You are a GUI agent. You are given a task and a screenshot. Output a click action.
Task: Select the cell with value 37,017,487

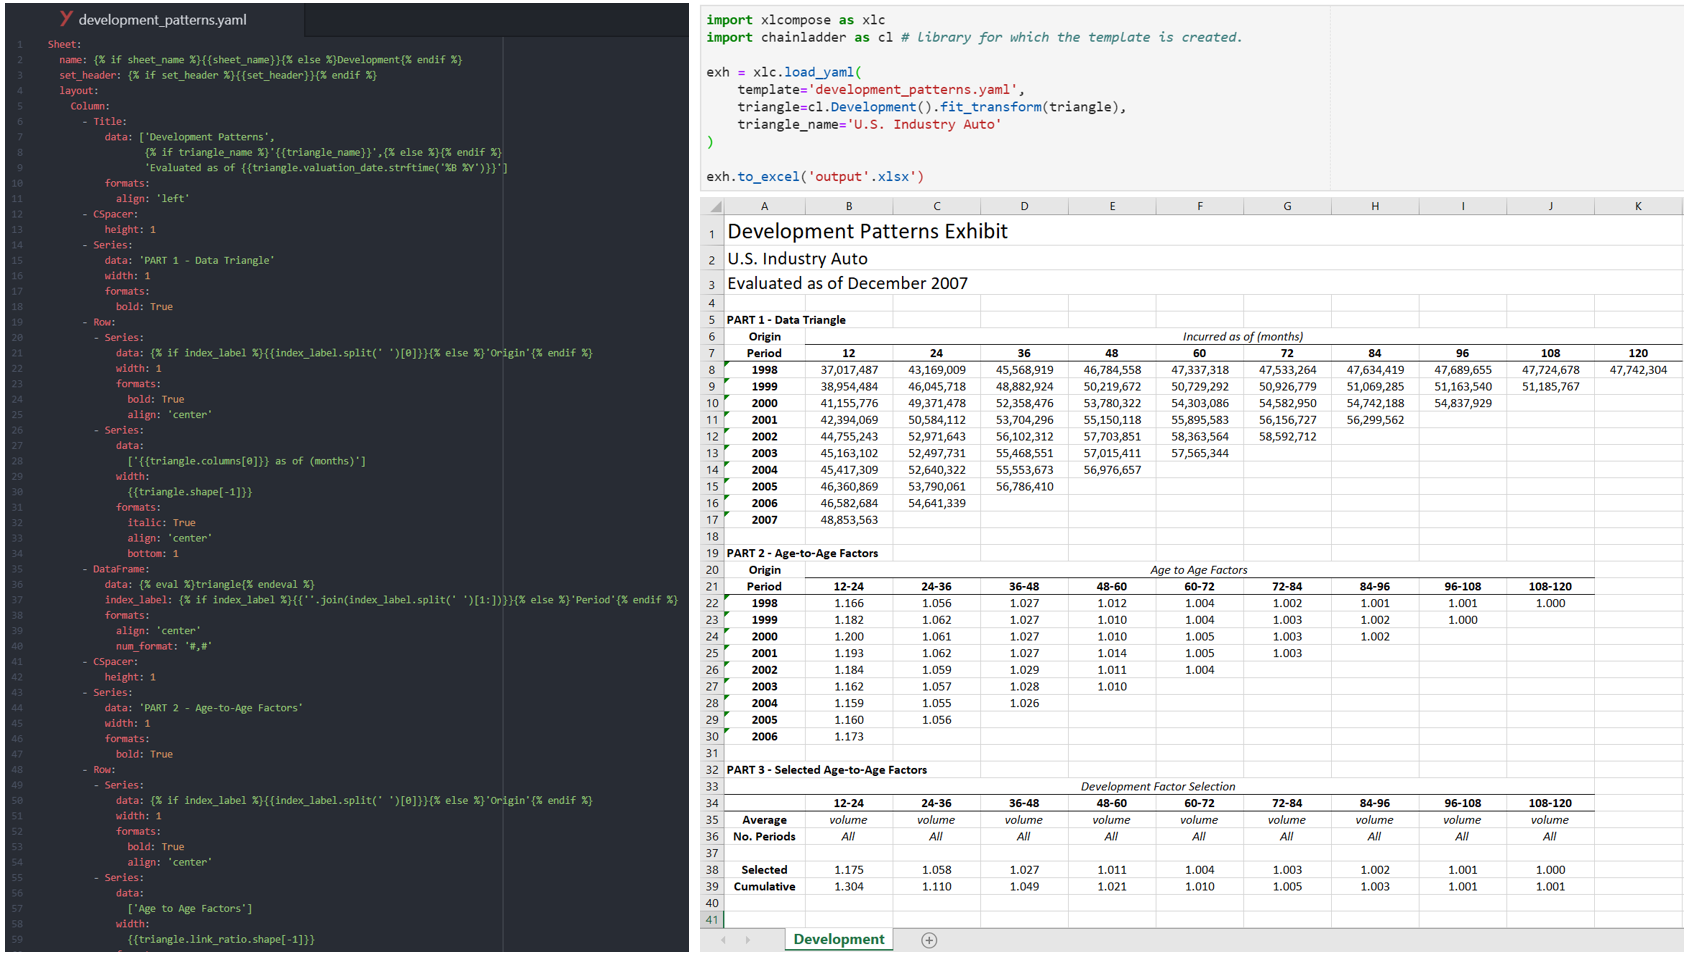coord(848,369)
